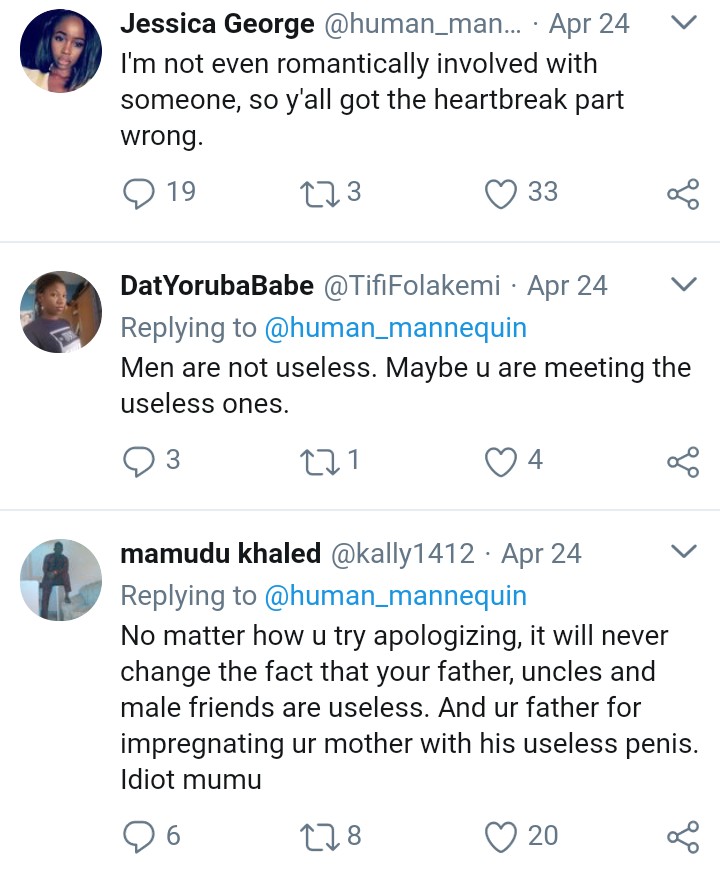Open reply on DatYorubaBabe's tweet
720x882 pixels.
(137, 461)
